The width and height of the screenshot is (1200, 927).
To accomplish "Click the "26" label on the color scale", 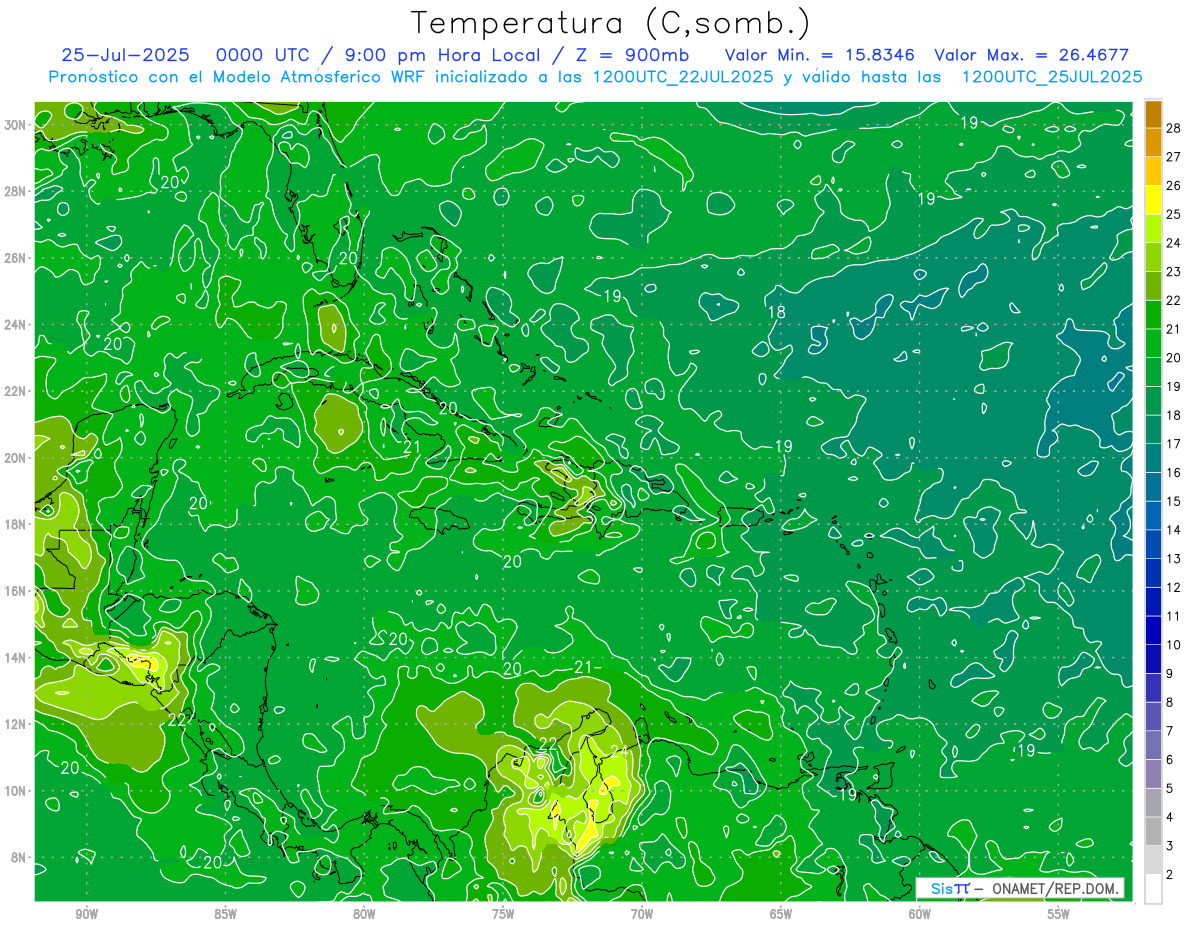I will pyautogui.click(x=1174, y=185).
